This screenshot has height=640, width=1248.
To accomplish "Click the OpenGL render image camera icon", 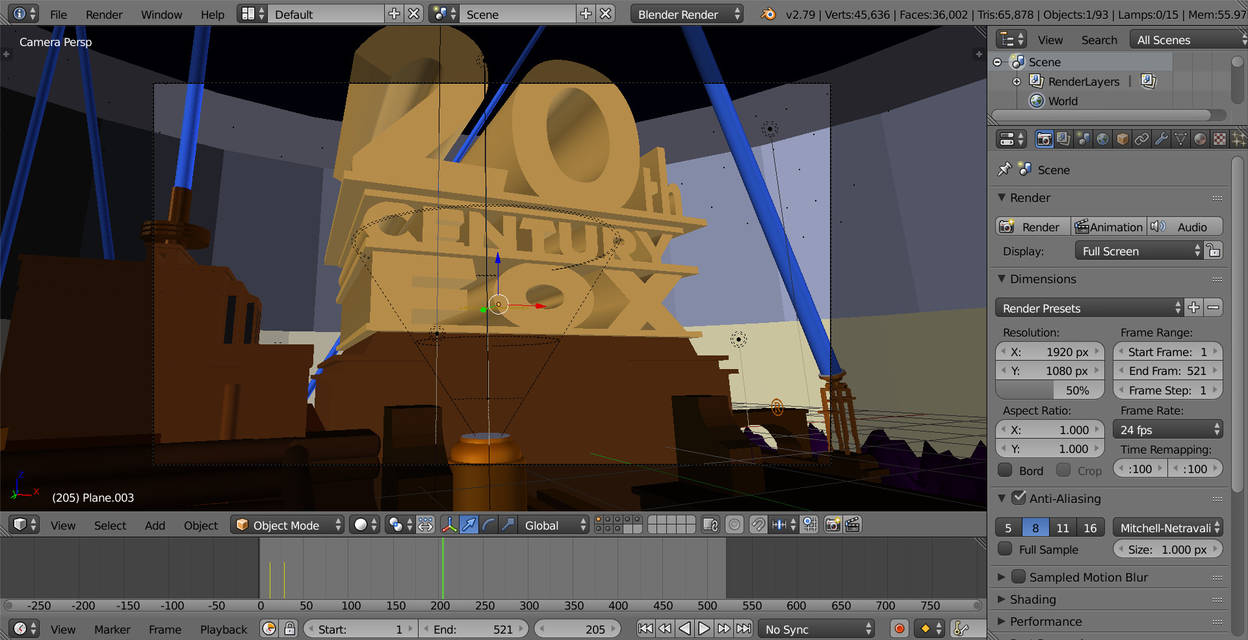I will [x=832, y=524].
